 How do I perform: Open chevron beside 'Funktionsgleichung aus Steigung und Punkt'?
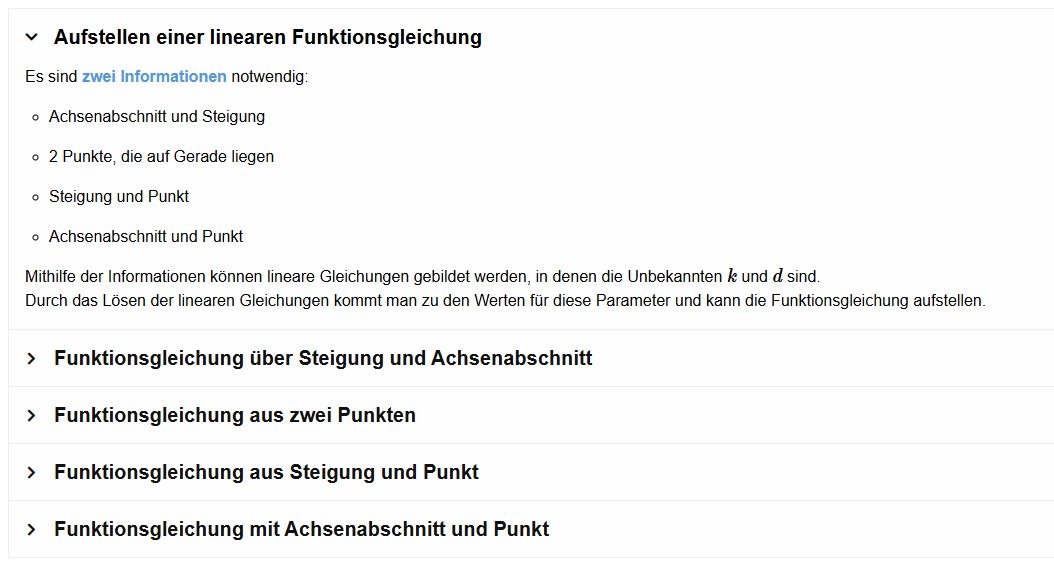coord(32,472)
